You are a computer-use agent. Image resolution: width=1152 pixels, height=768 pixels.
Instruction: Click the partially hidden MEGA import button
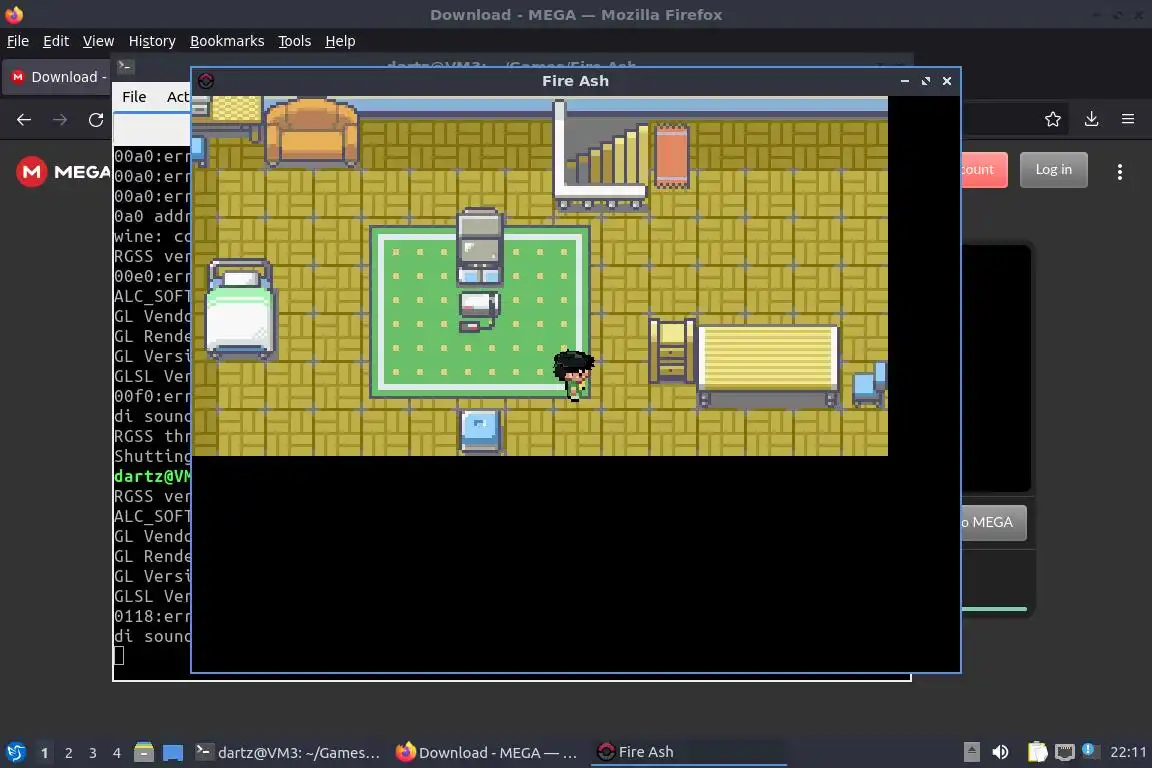click(993, 523)
